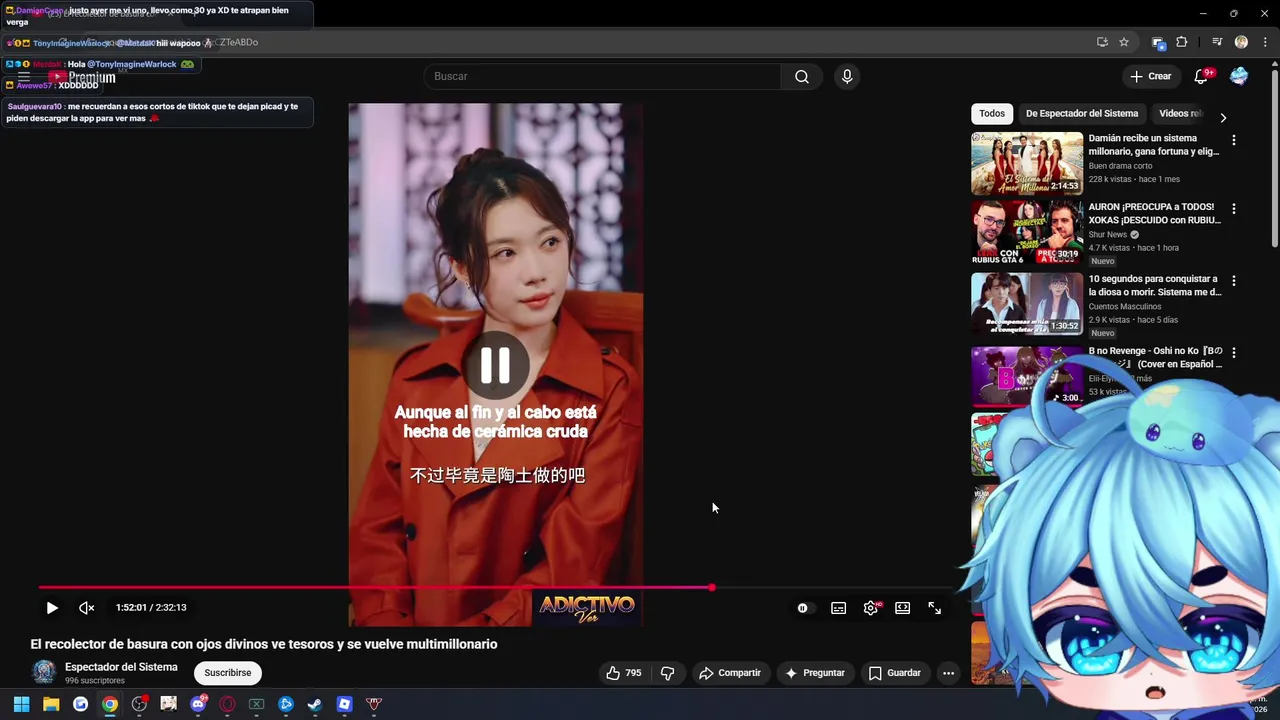This screenshot has height=720, width=1280.
Task: Open options for the B no Revenge video
Action: tap(1234, 353)
